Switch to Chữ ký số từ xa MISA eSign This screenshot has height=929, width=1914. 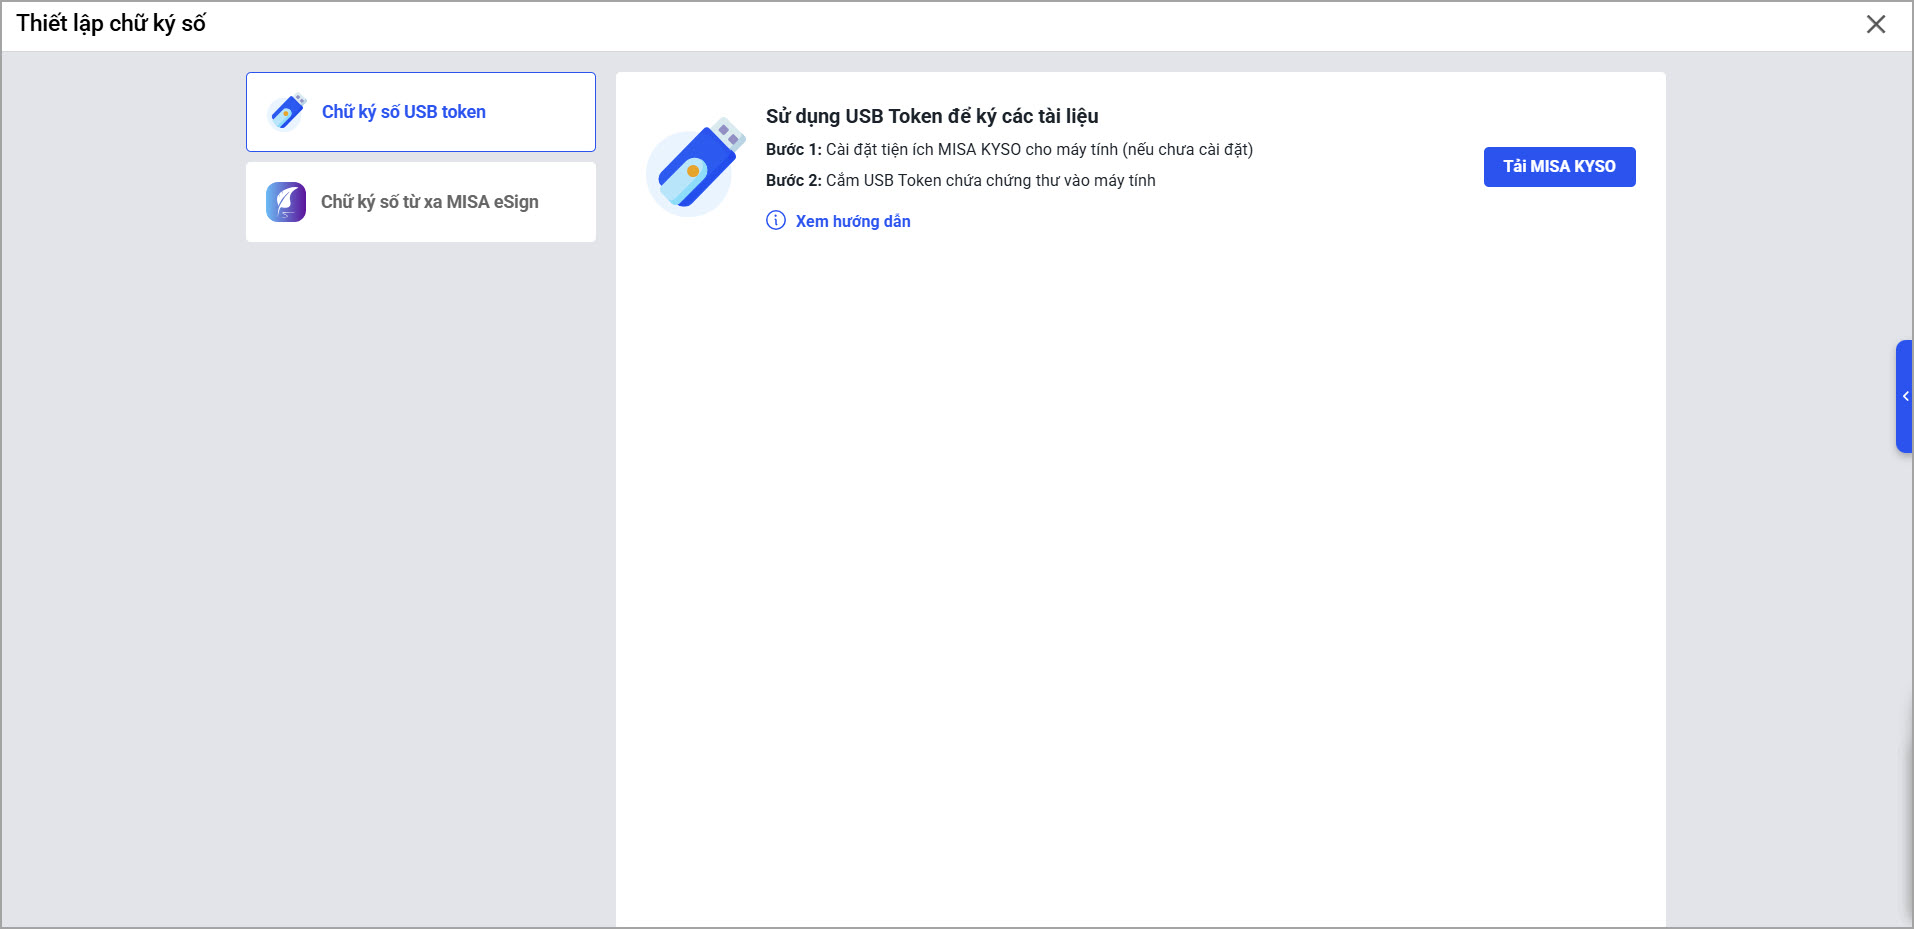click(x=429, y=202)
